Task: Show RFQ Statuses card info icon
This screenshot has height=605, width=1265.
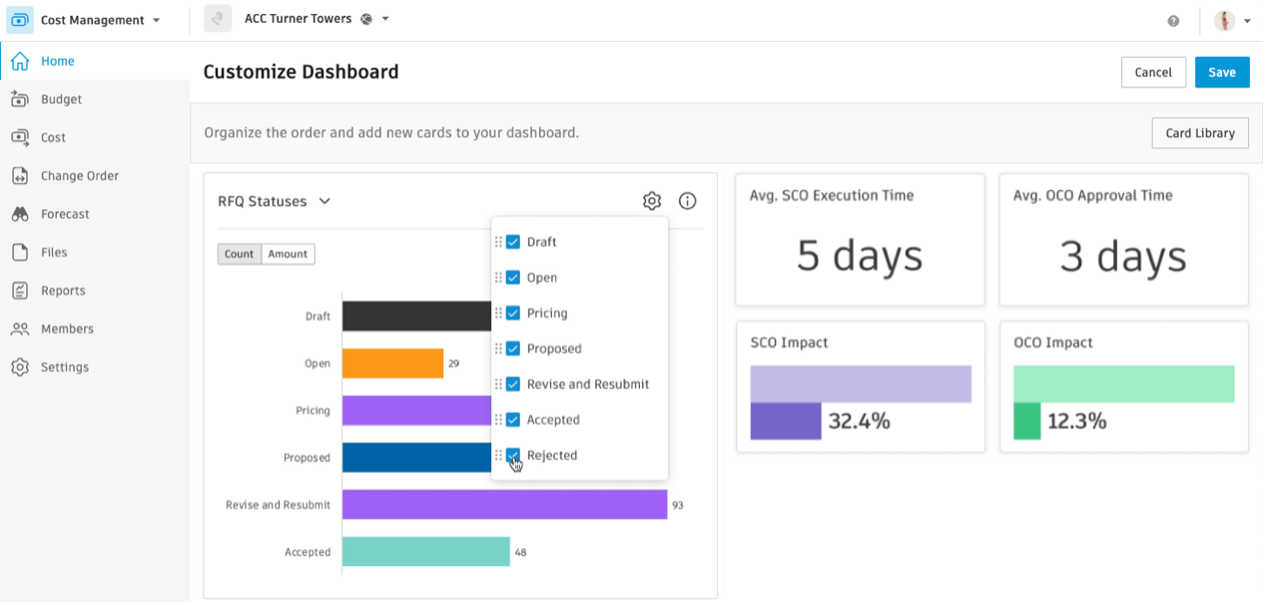Action: 688,201
